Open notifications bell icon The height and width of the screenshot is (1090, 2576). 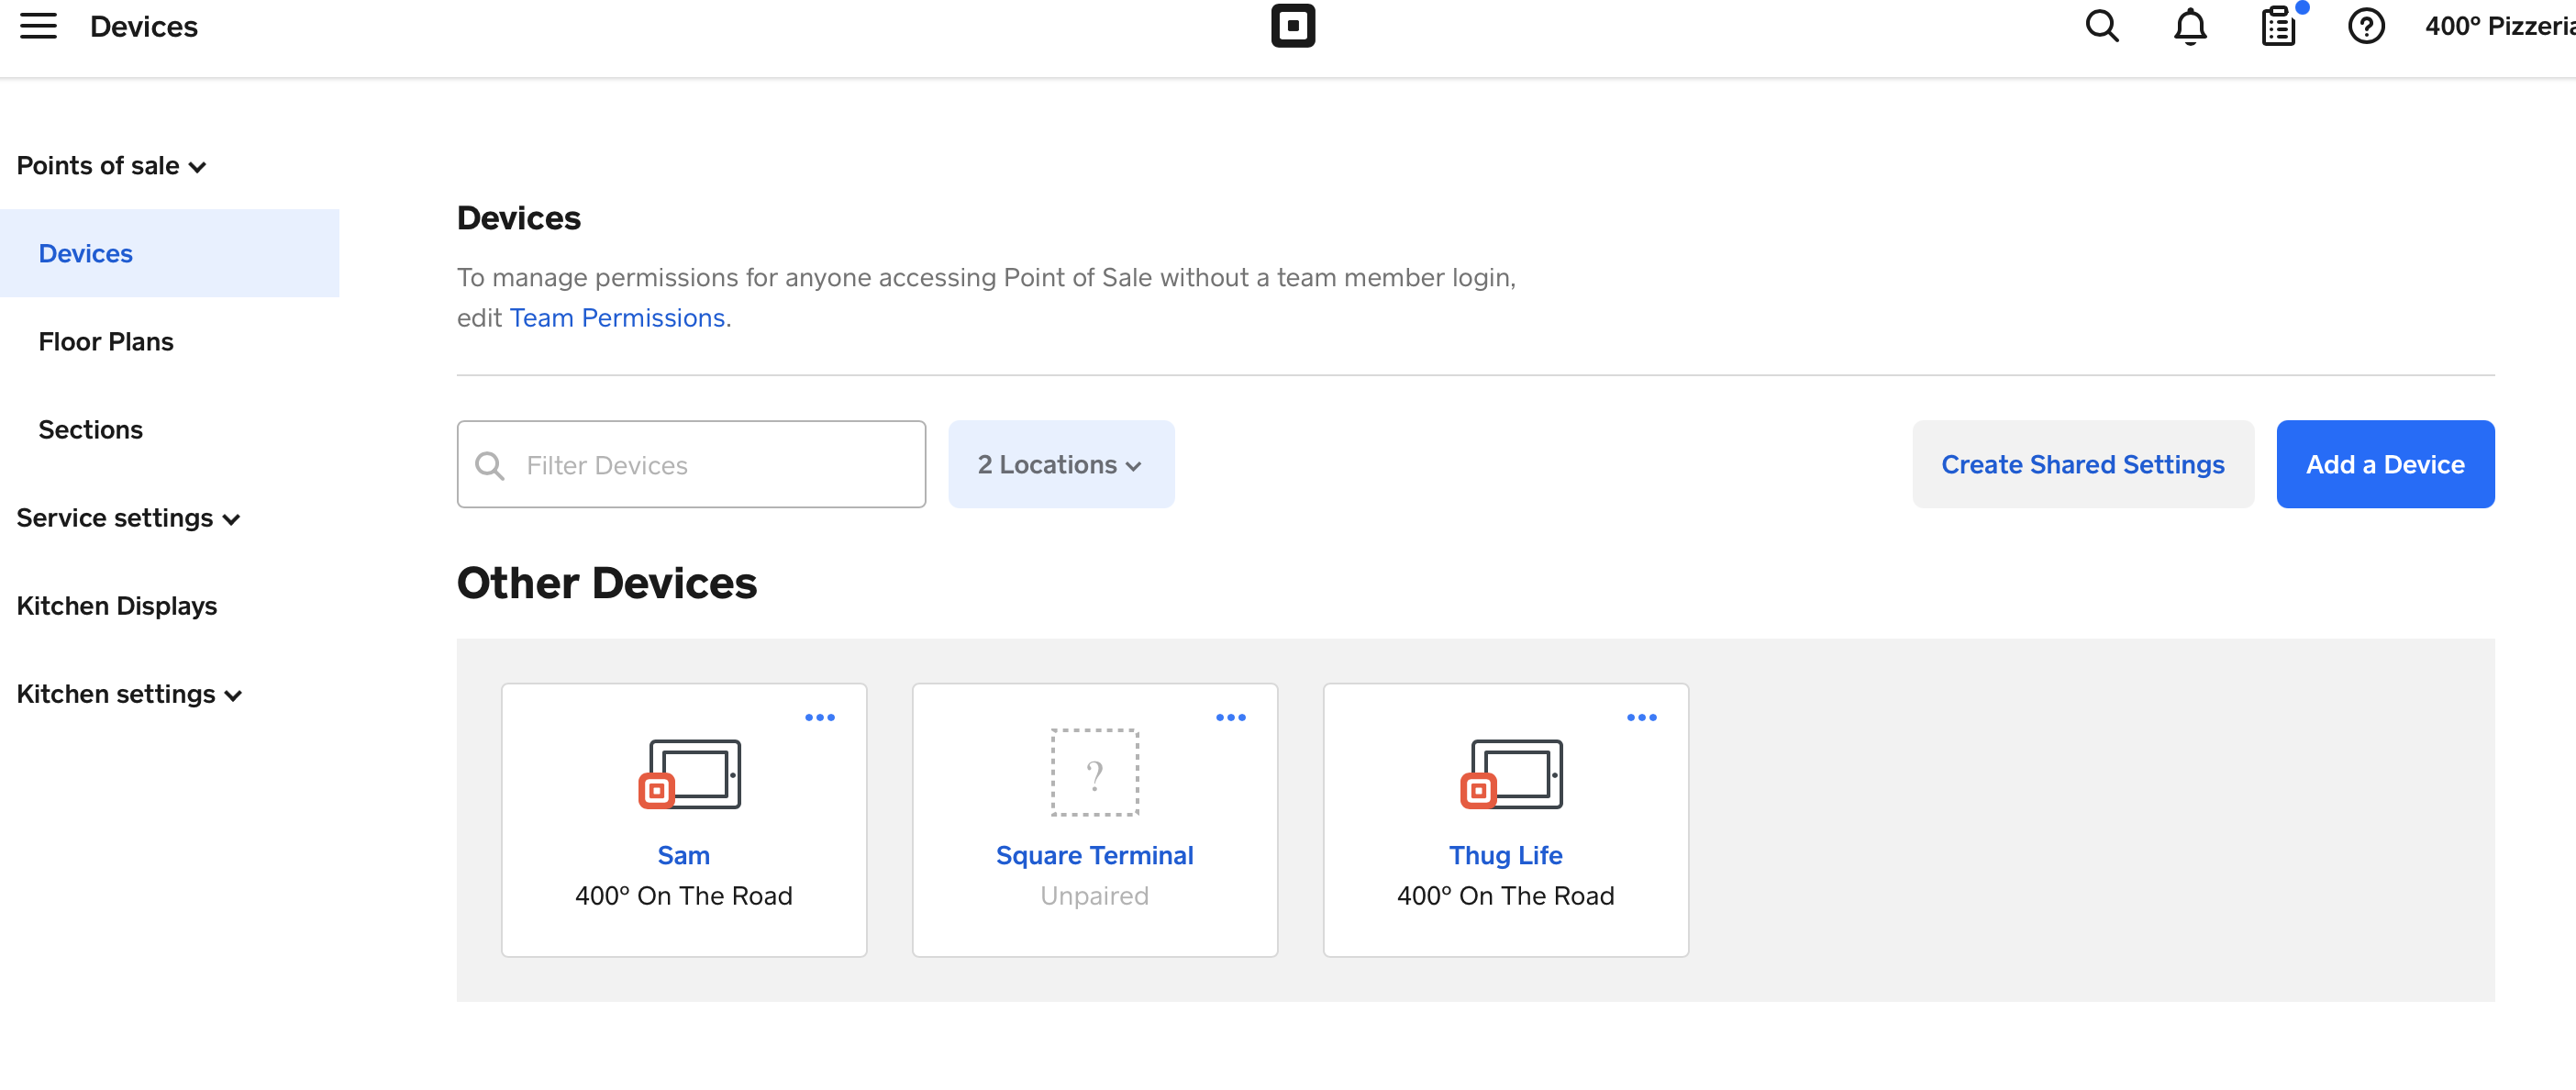(2189, 26)
